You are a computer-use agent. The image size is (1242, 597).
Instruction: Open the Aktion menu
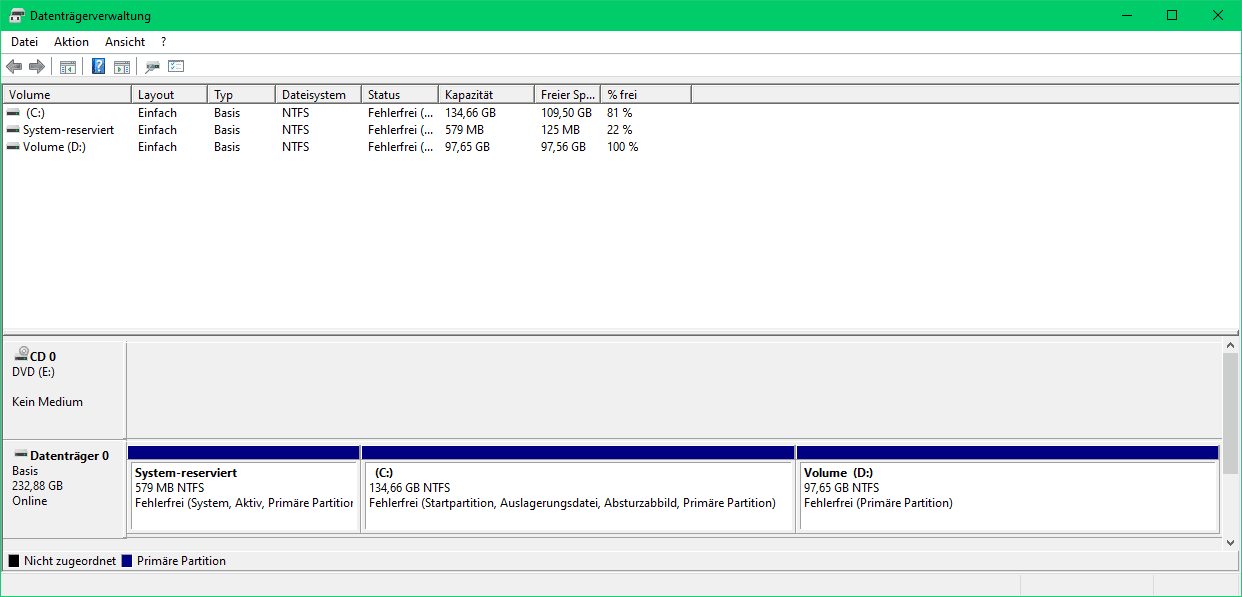(x=71, y=42)
